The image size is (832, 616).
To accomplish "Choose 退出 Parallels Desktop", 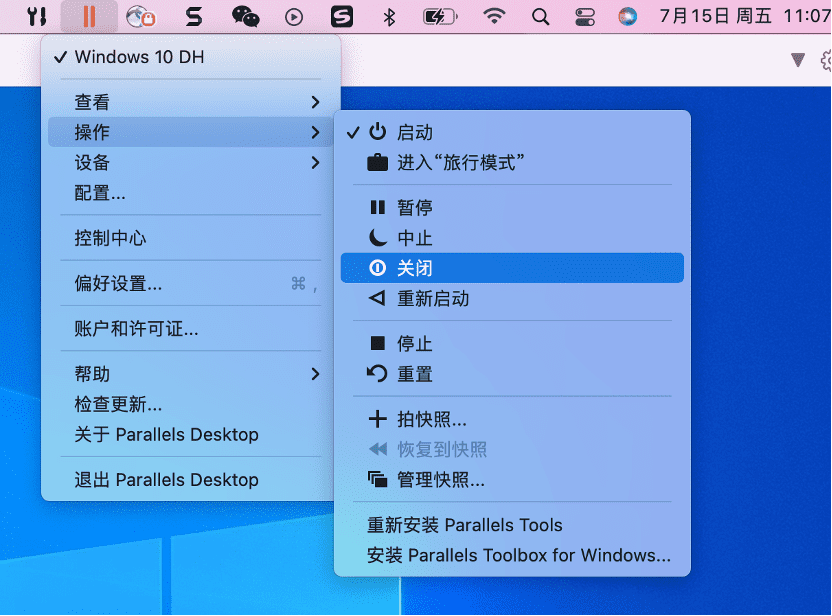I will click(x=166, y=480).
